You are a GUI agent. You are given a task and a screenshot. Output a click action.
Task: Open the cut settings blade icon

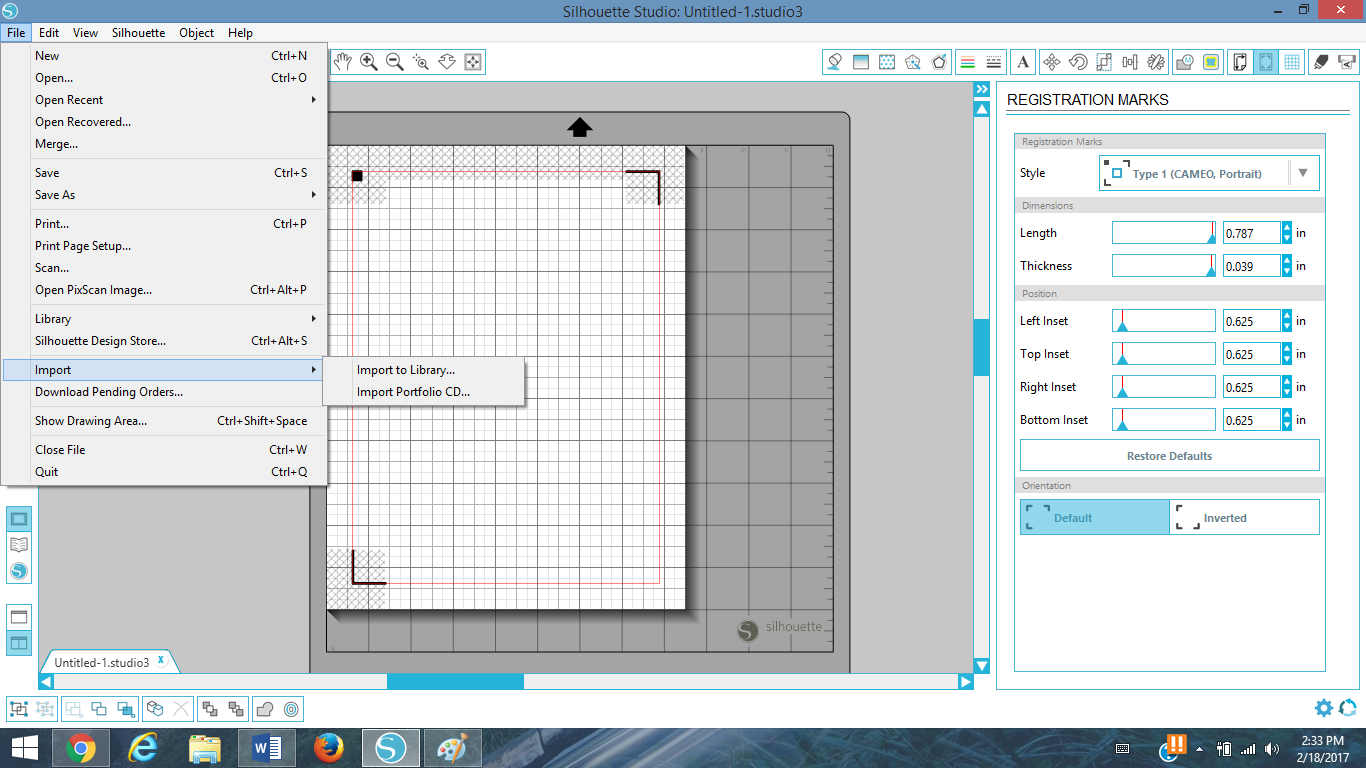pyautogui.click(x=1321, y=62)
